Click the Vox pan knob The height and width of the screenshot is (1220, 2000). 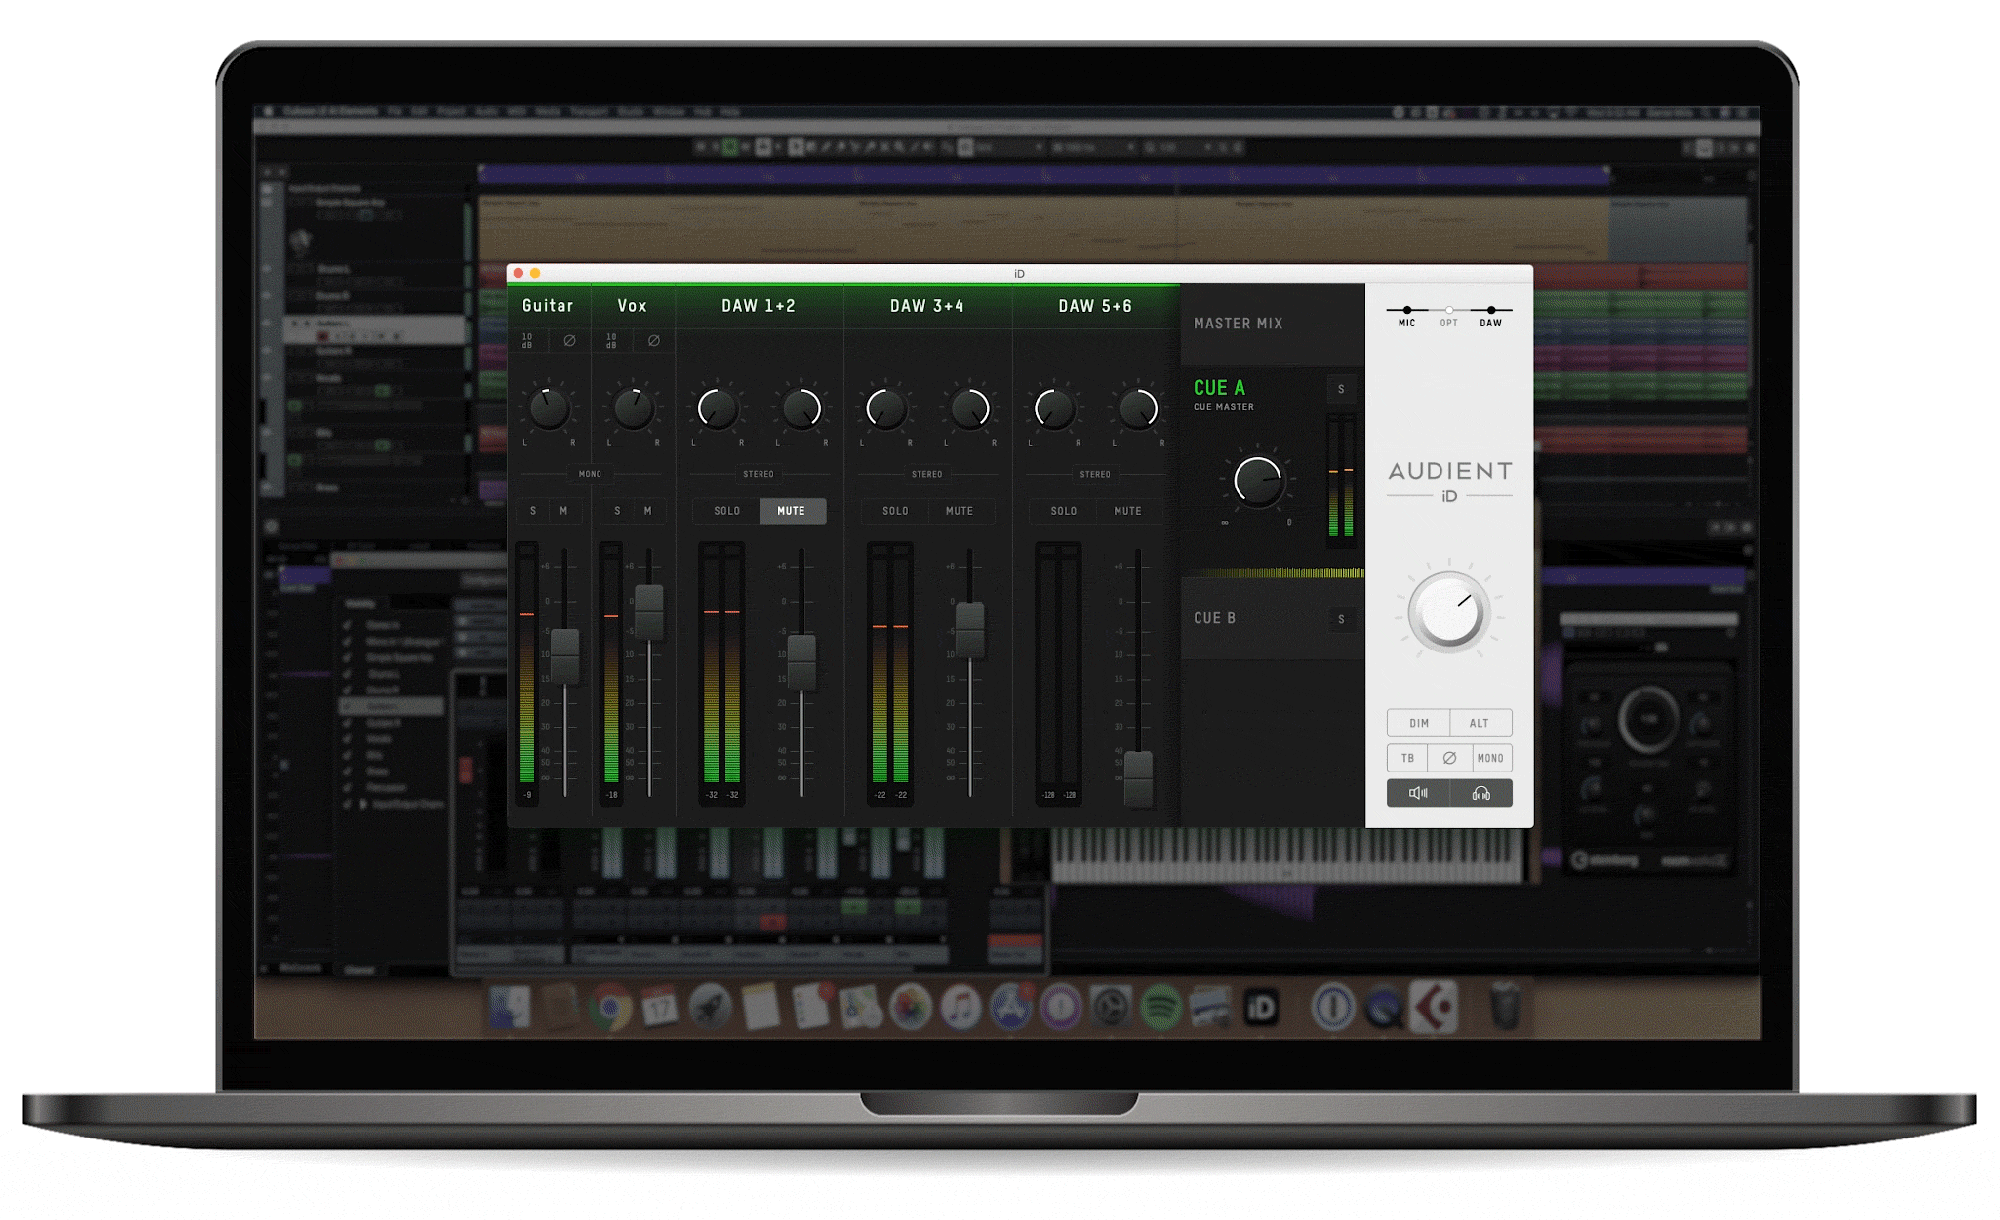[633, 407]
